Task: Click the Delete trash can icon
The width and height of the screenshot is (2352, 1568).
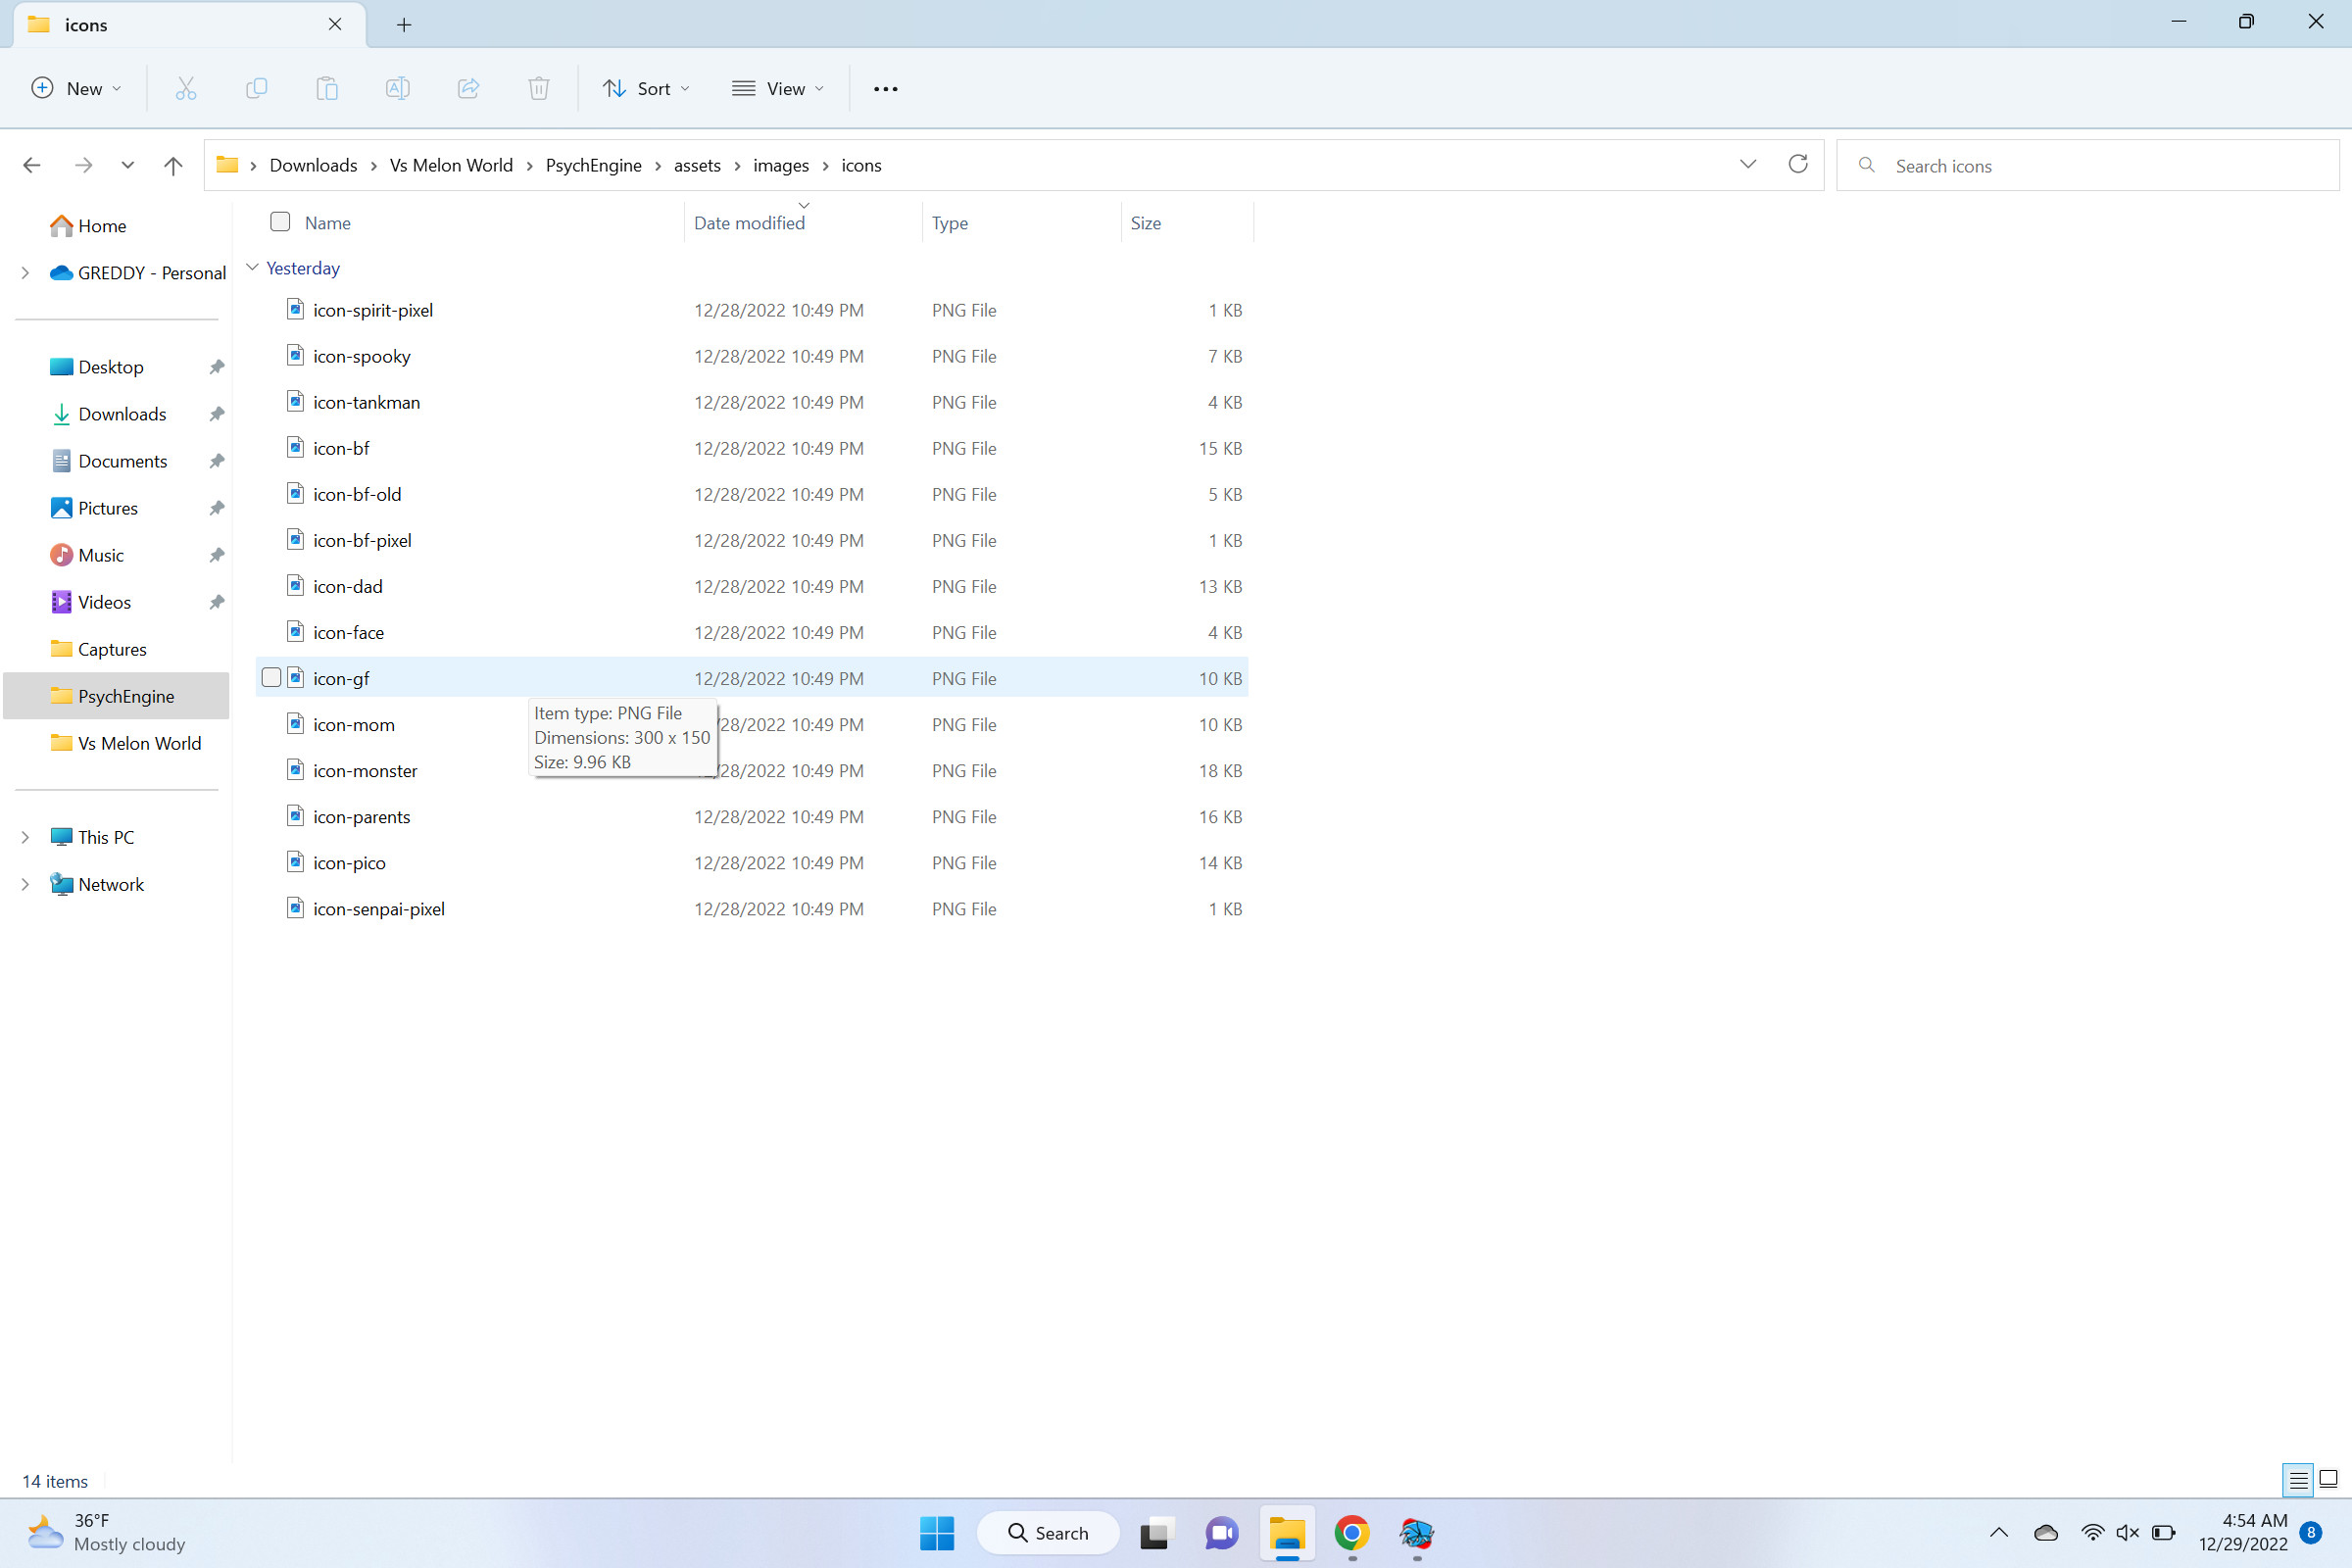Action: pyautogui.click(x=539, y=89)
